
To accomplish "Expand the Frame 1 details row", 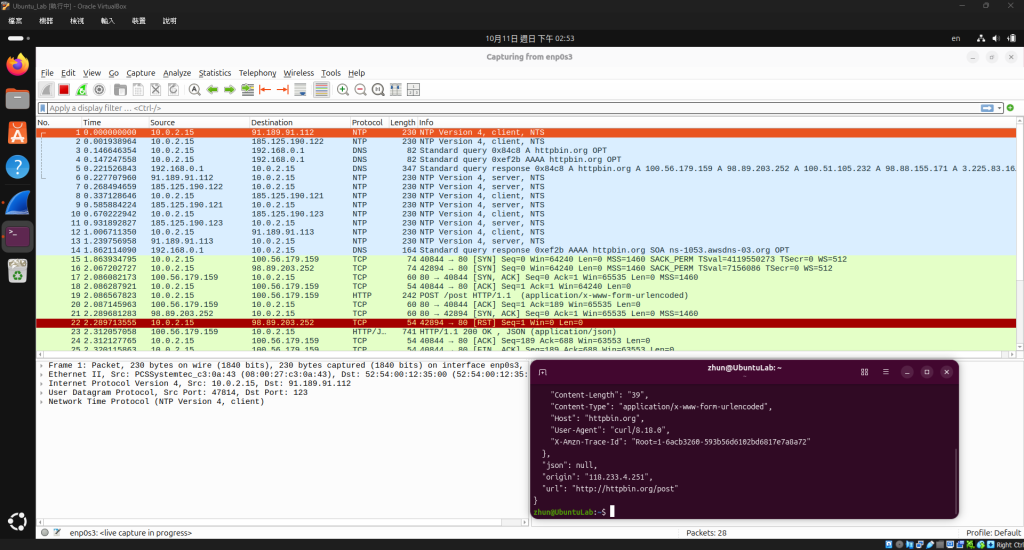I will [41, 366].
